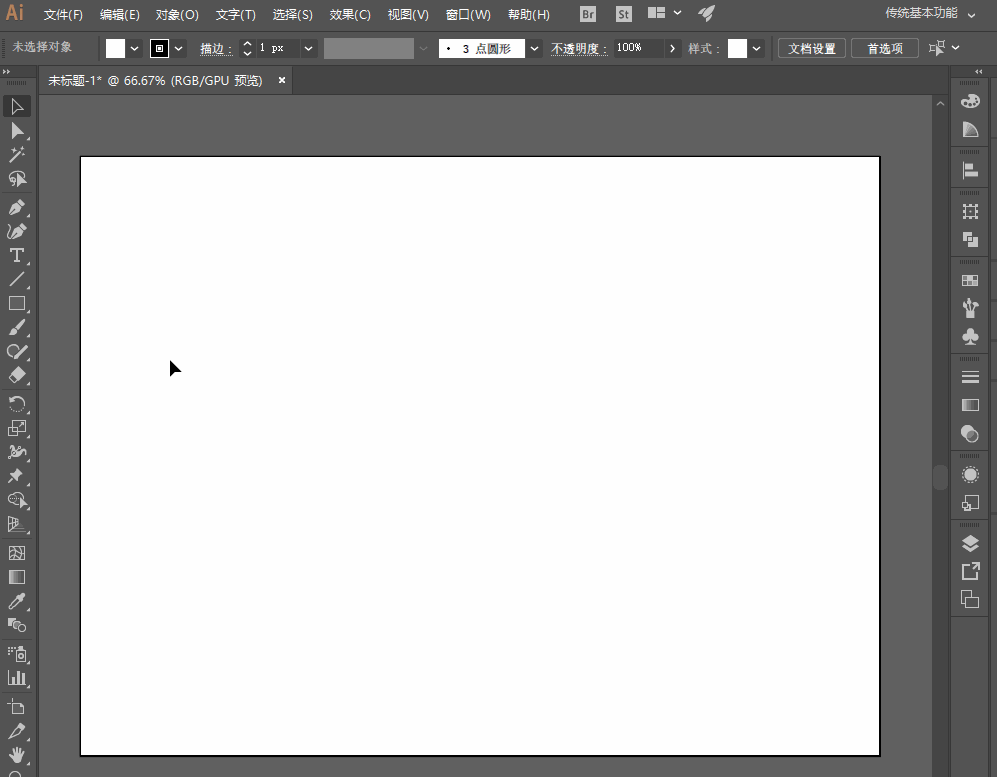
Task: Click the 首选项 button
Action: (885, 48)
